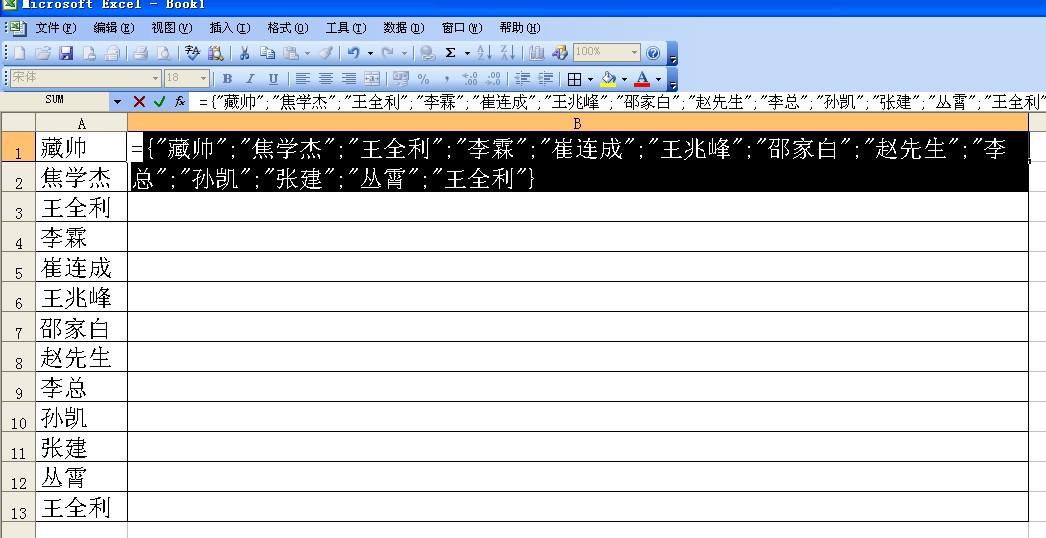Image resolution: width=1046 pixels, height=538 pixels.
Task: Expand the Undo history dropdown arrow
Action: (370, 53)
